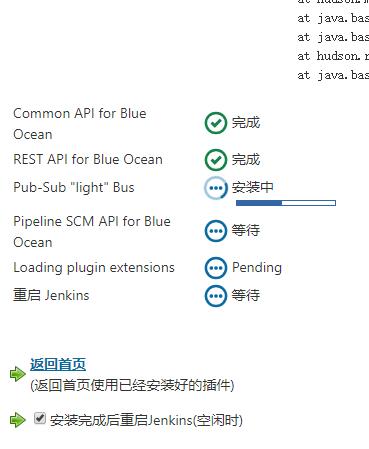The image size is (369, 449).
Task: Click waiting icon for Pipeline SCM API
Action: click(x=216, y=231)
